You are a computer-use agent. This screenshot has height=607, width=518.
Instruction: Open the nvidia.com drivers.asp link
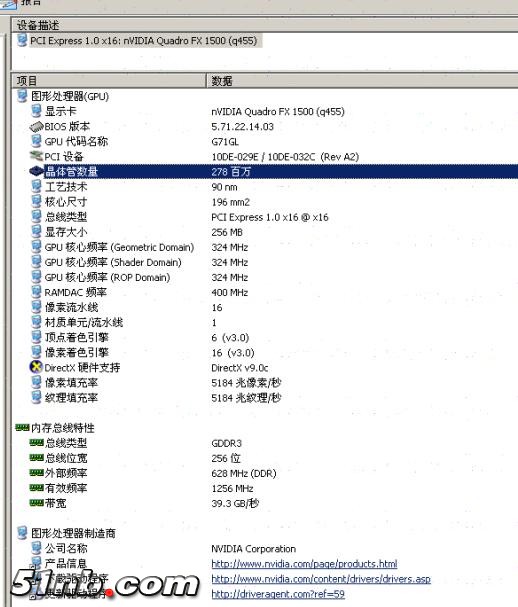tap(321, 579)
